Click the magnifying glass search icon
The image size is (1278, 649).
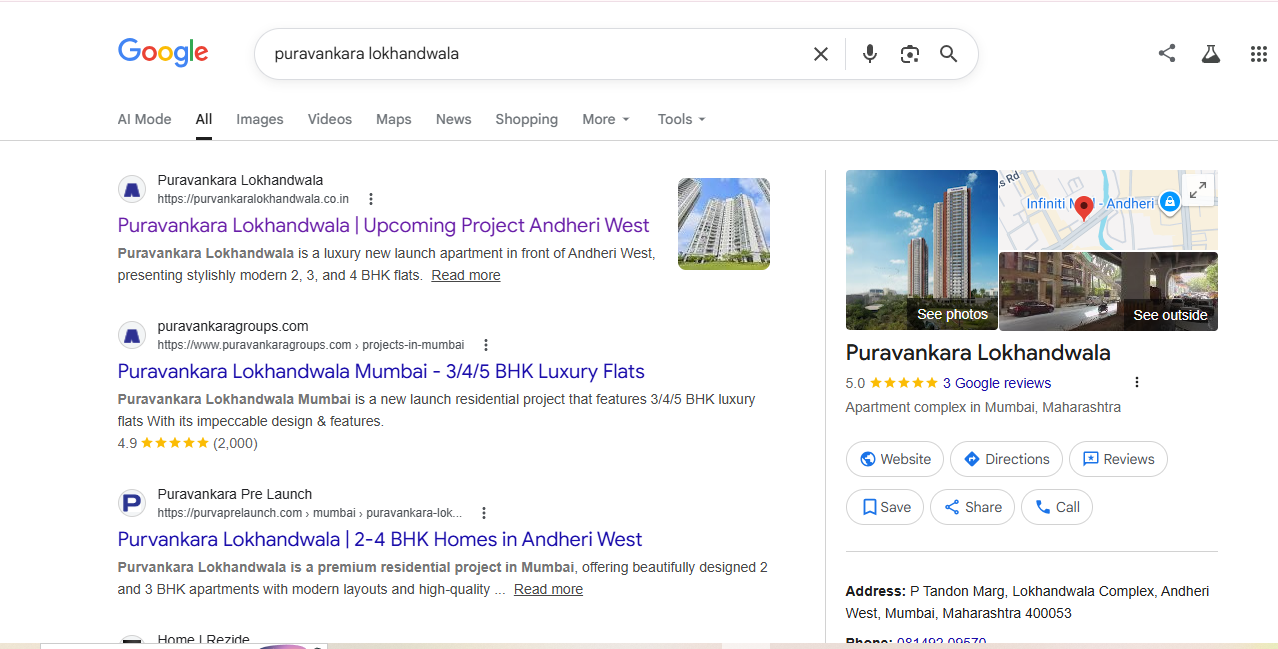(x=948, y=54)
